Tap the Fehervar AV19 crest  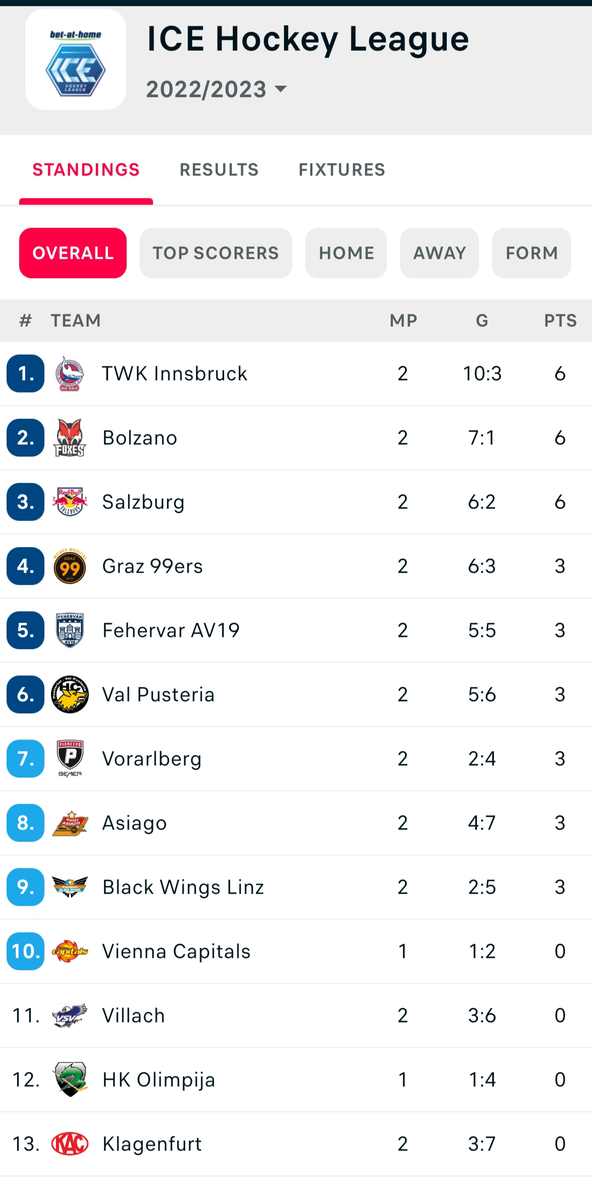click(x=70, y=630)
